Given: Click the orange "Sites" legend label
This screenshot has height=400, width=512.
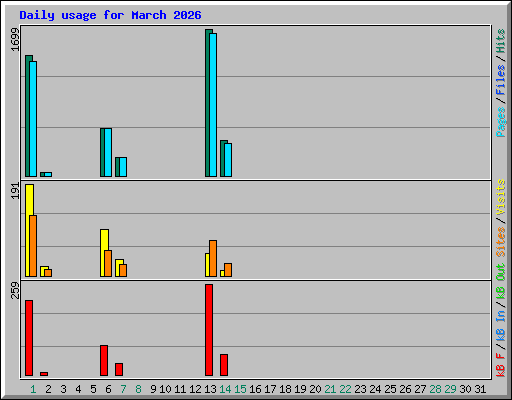Looking at the screenshot, I should [x=501, y=242].
